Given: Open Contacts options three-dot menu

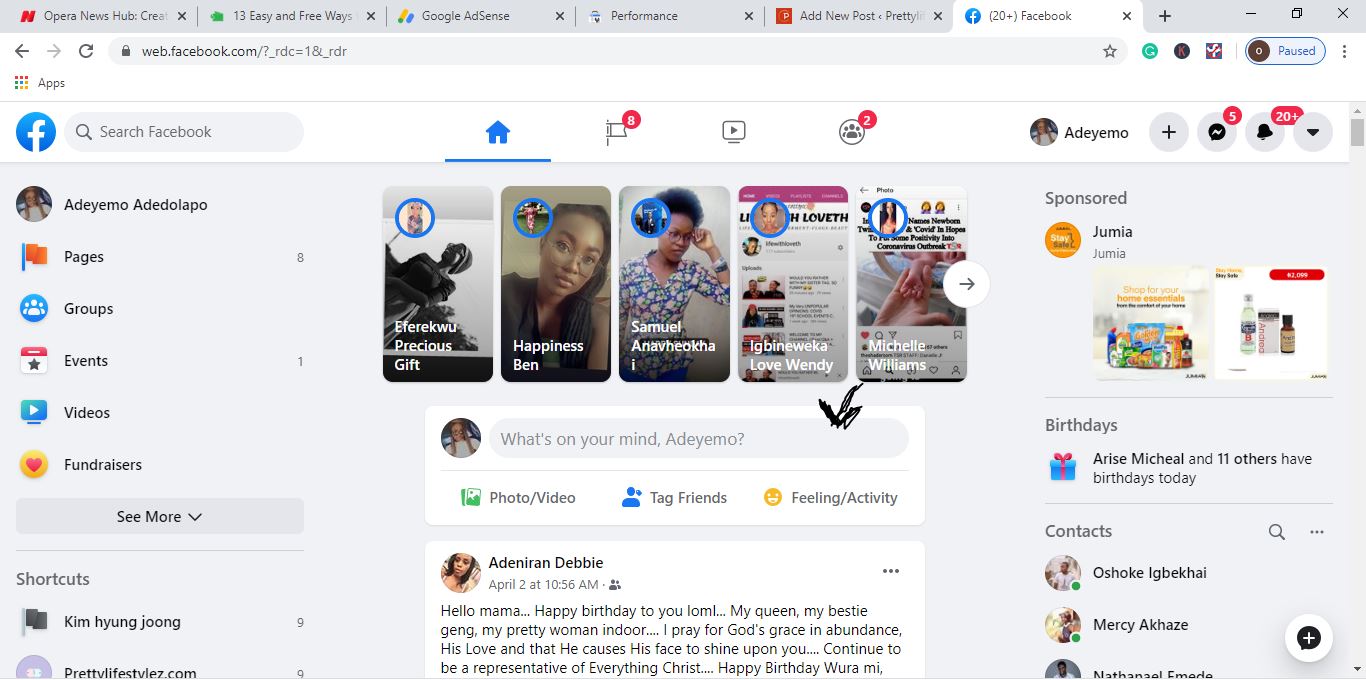Looking at the screenshot, I should point(1317,532).
